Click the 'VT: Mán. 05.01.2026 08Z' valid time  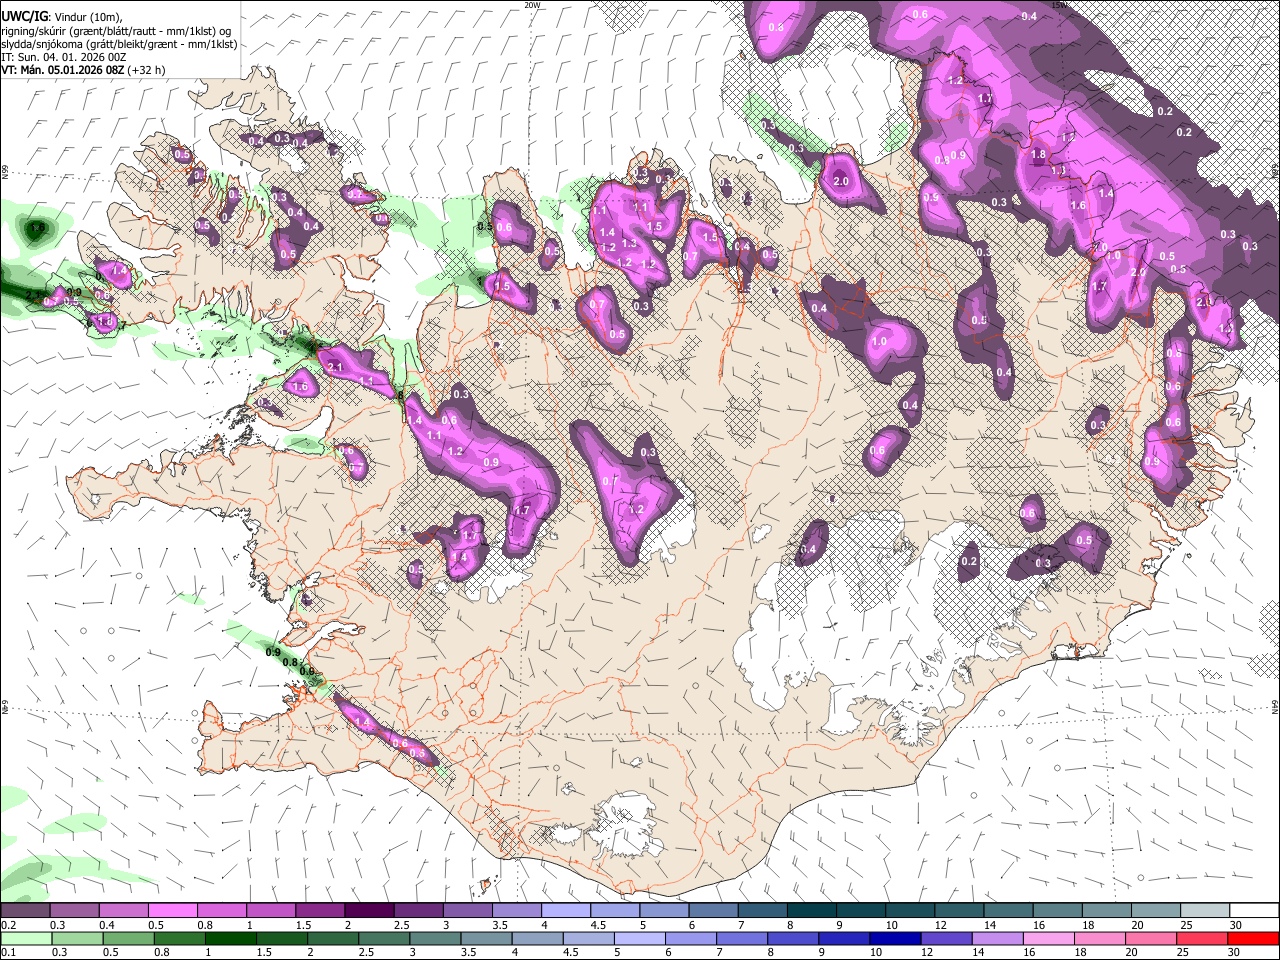point(62,70)
